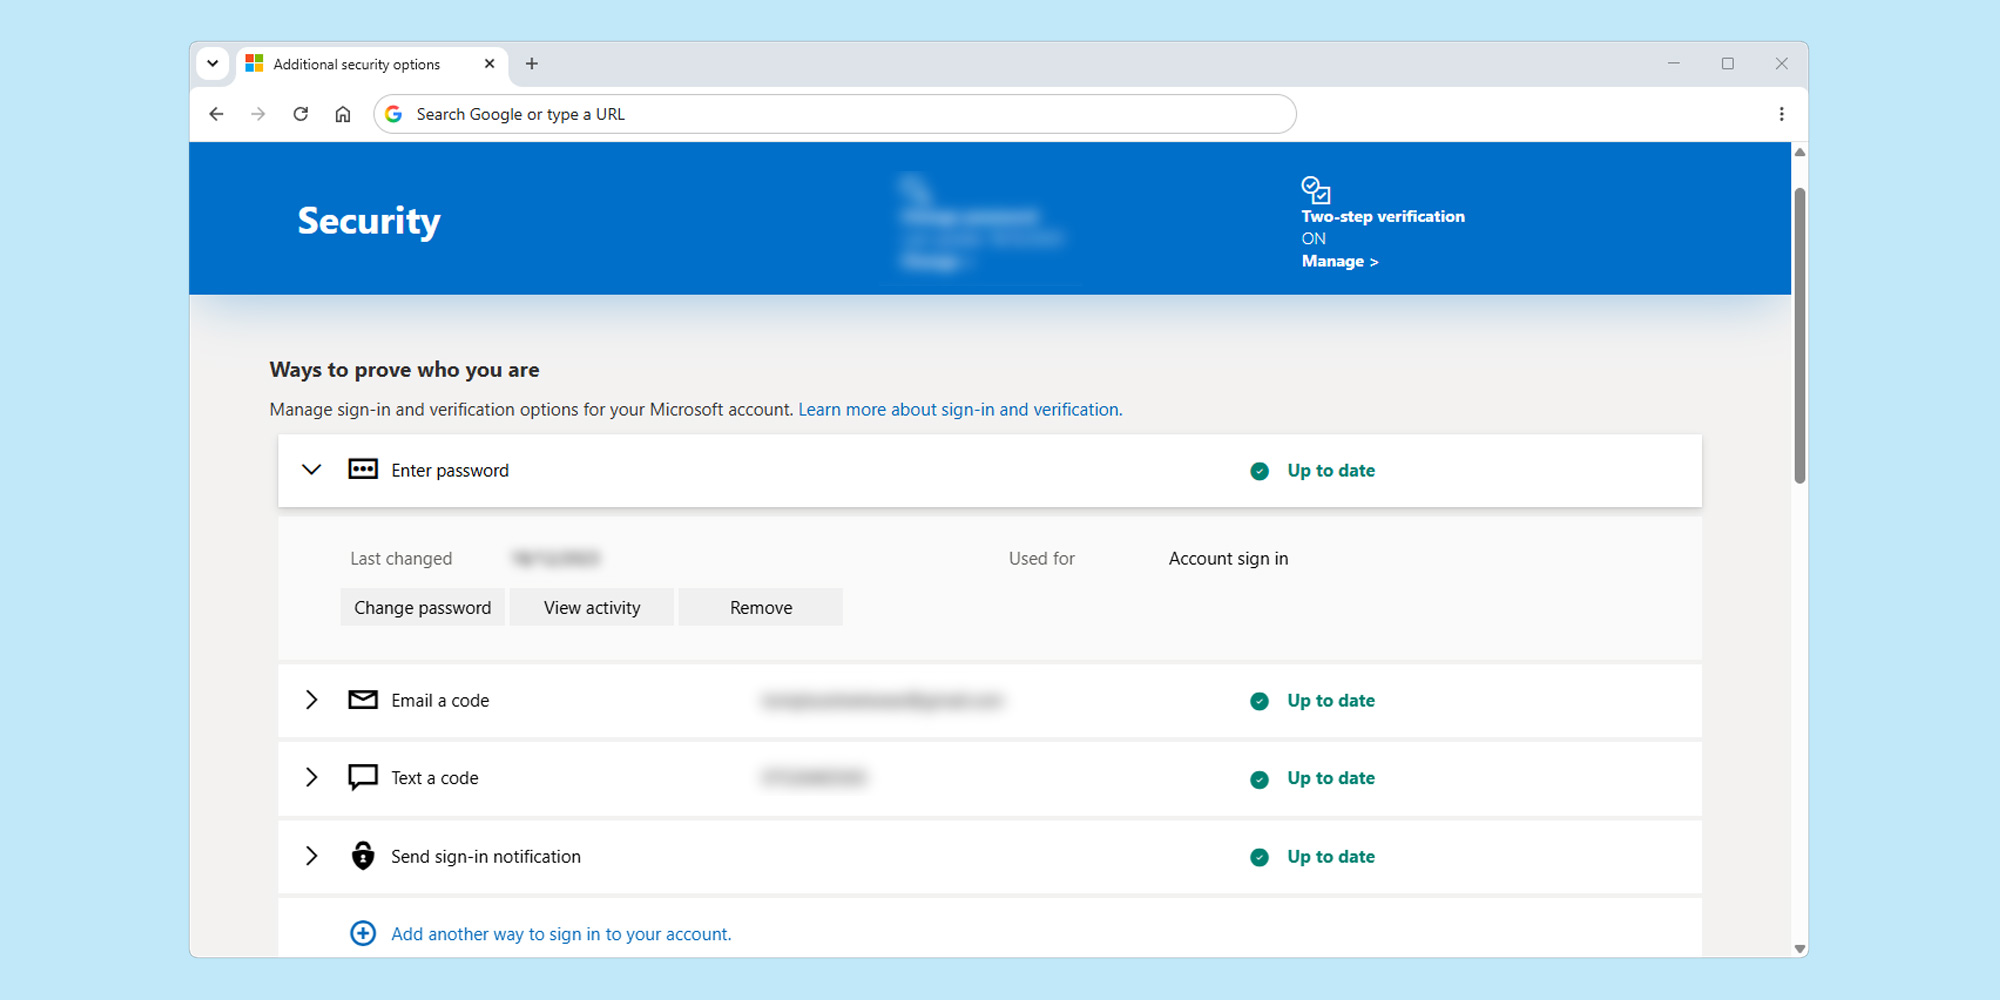Open a new tab with the plus icon
Screen dimensions: 2000x1000
[x=532, y=64]
